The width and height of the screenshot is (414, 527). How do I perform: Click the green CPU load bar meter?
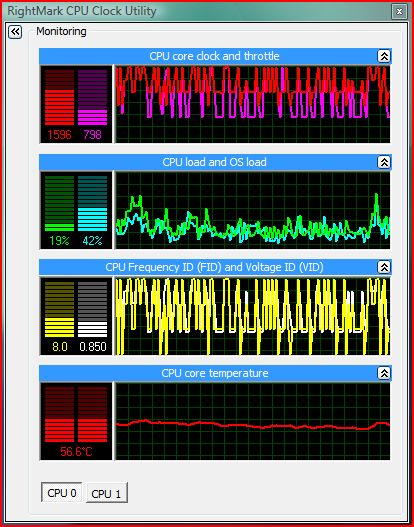pos(59,203)
